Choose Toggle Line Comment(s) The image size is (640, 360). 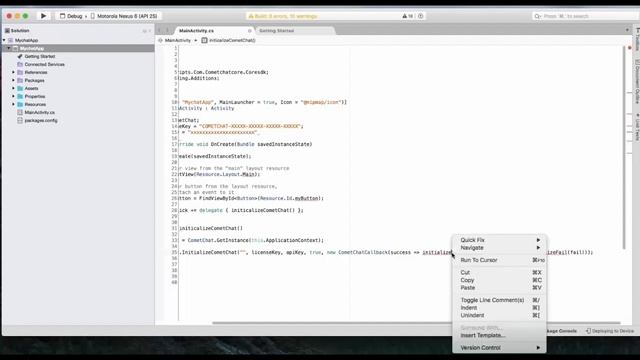pyautogui.click(x=499, y=300)
